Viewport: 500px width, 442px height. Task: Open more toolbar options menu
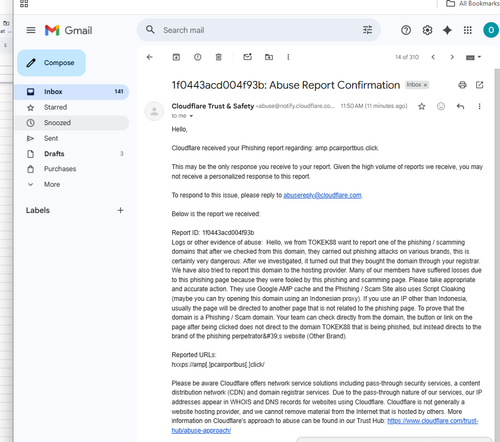[288, 57]
